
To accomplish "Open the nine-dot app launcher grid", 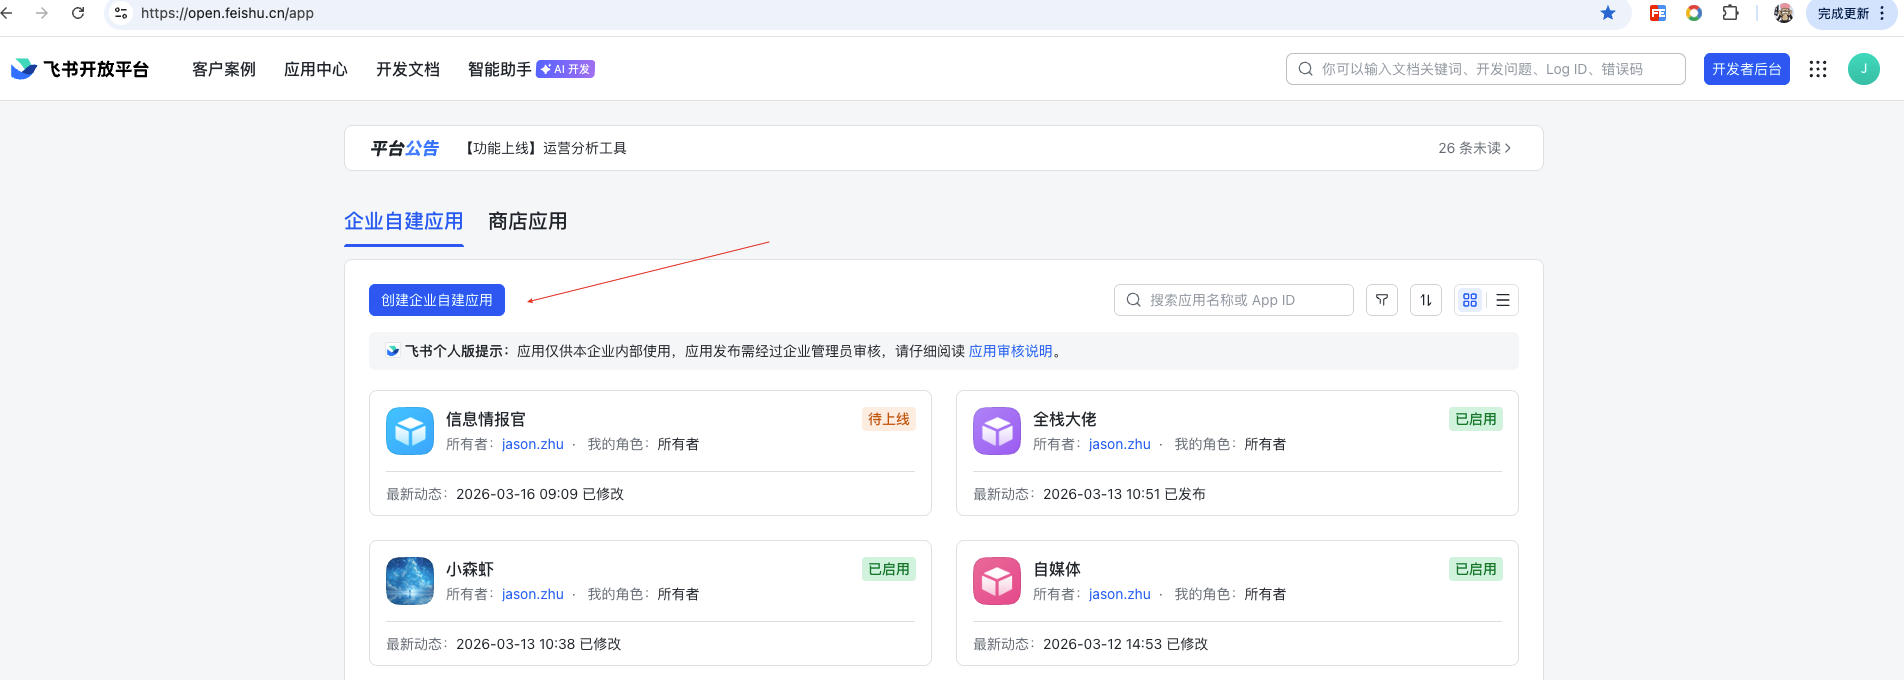I will [1818, 69].
